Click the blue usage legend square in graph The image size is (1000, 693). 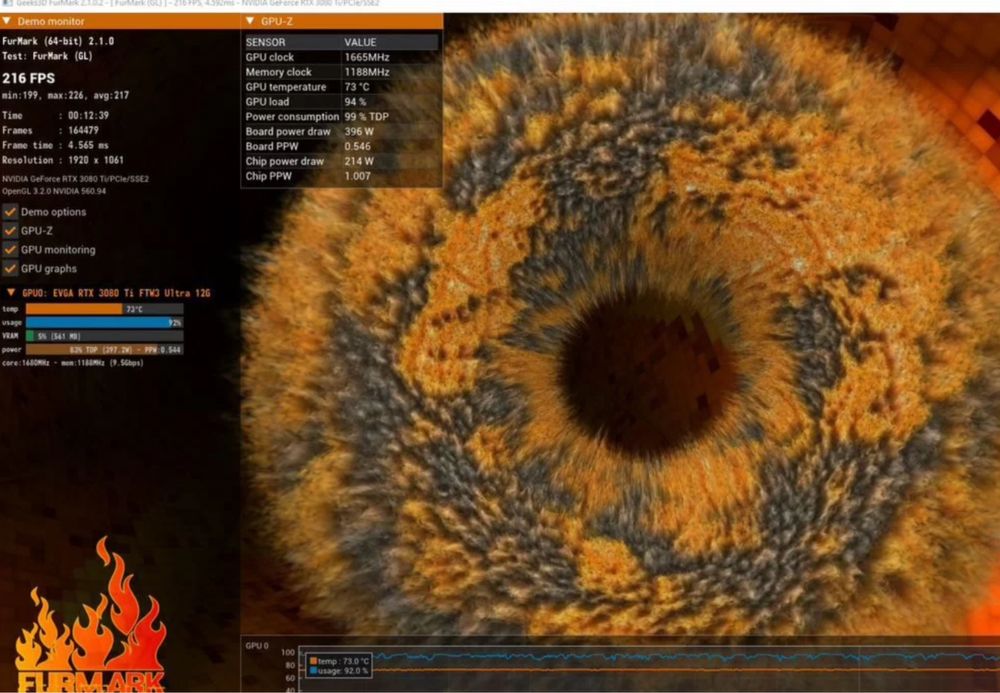pos(313,671)
